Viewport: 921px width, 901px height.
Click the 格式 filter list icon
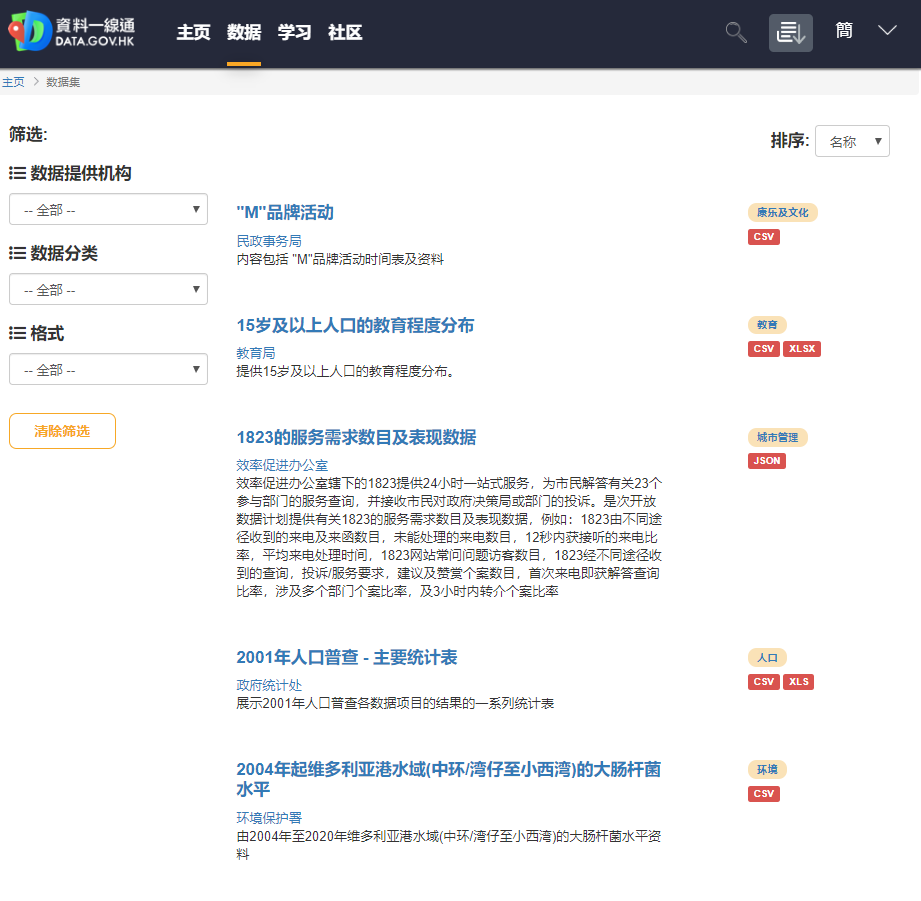coord(18,334)
